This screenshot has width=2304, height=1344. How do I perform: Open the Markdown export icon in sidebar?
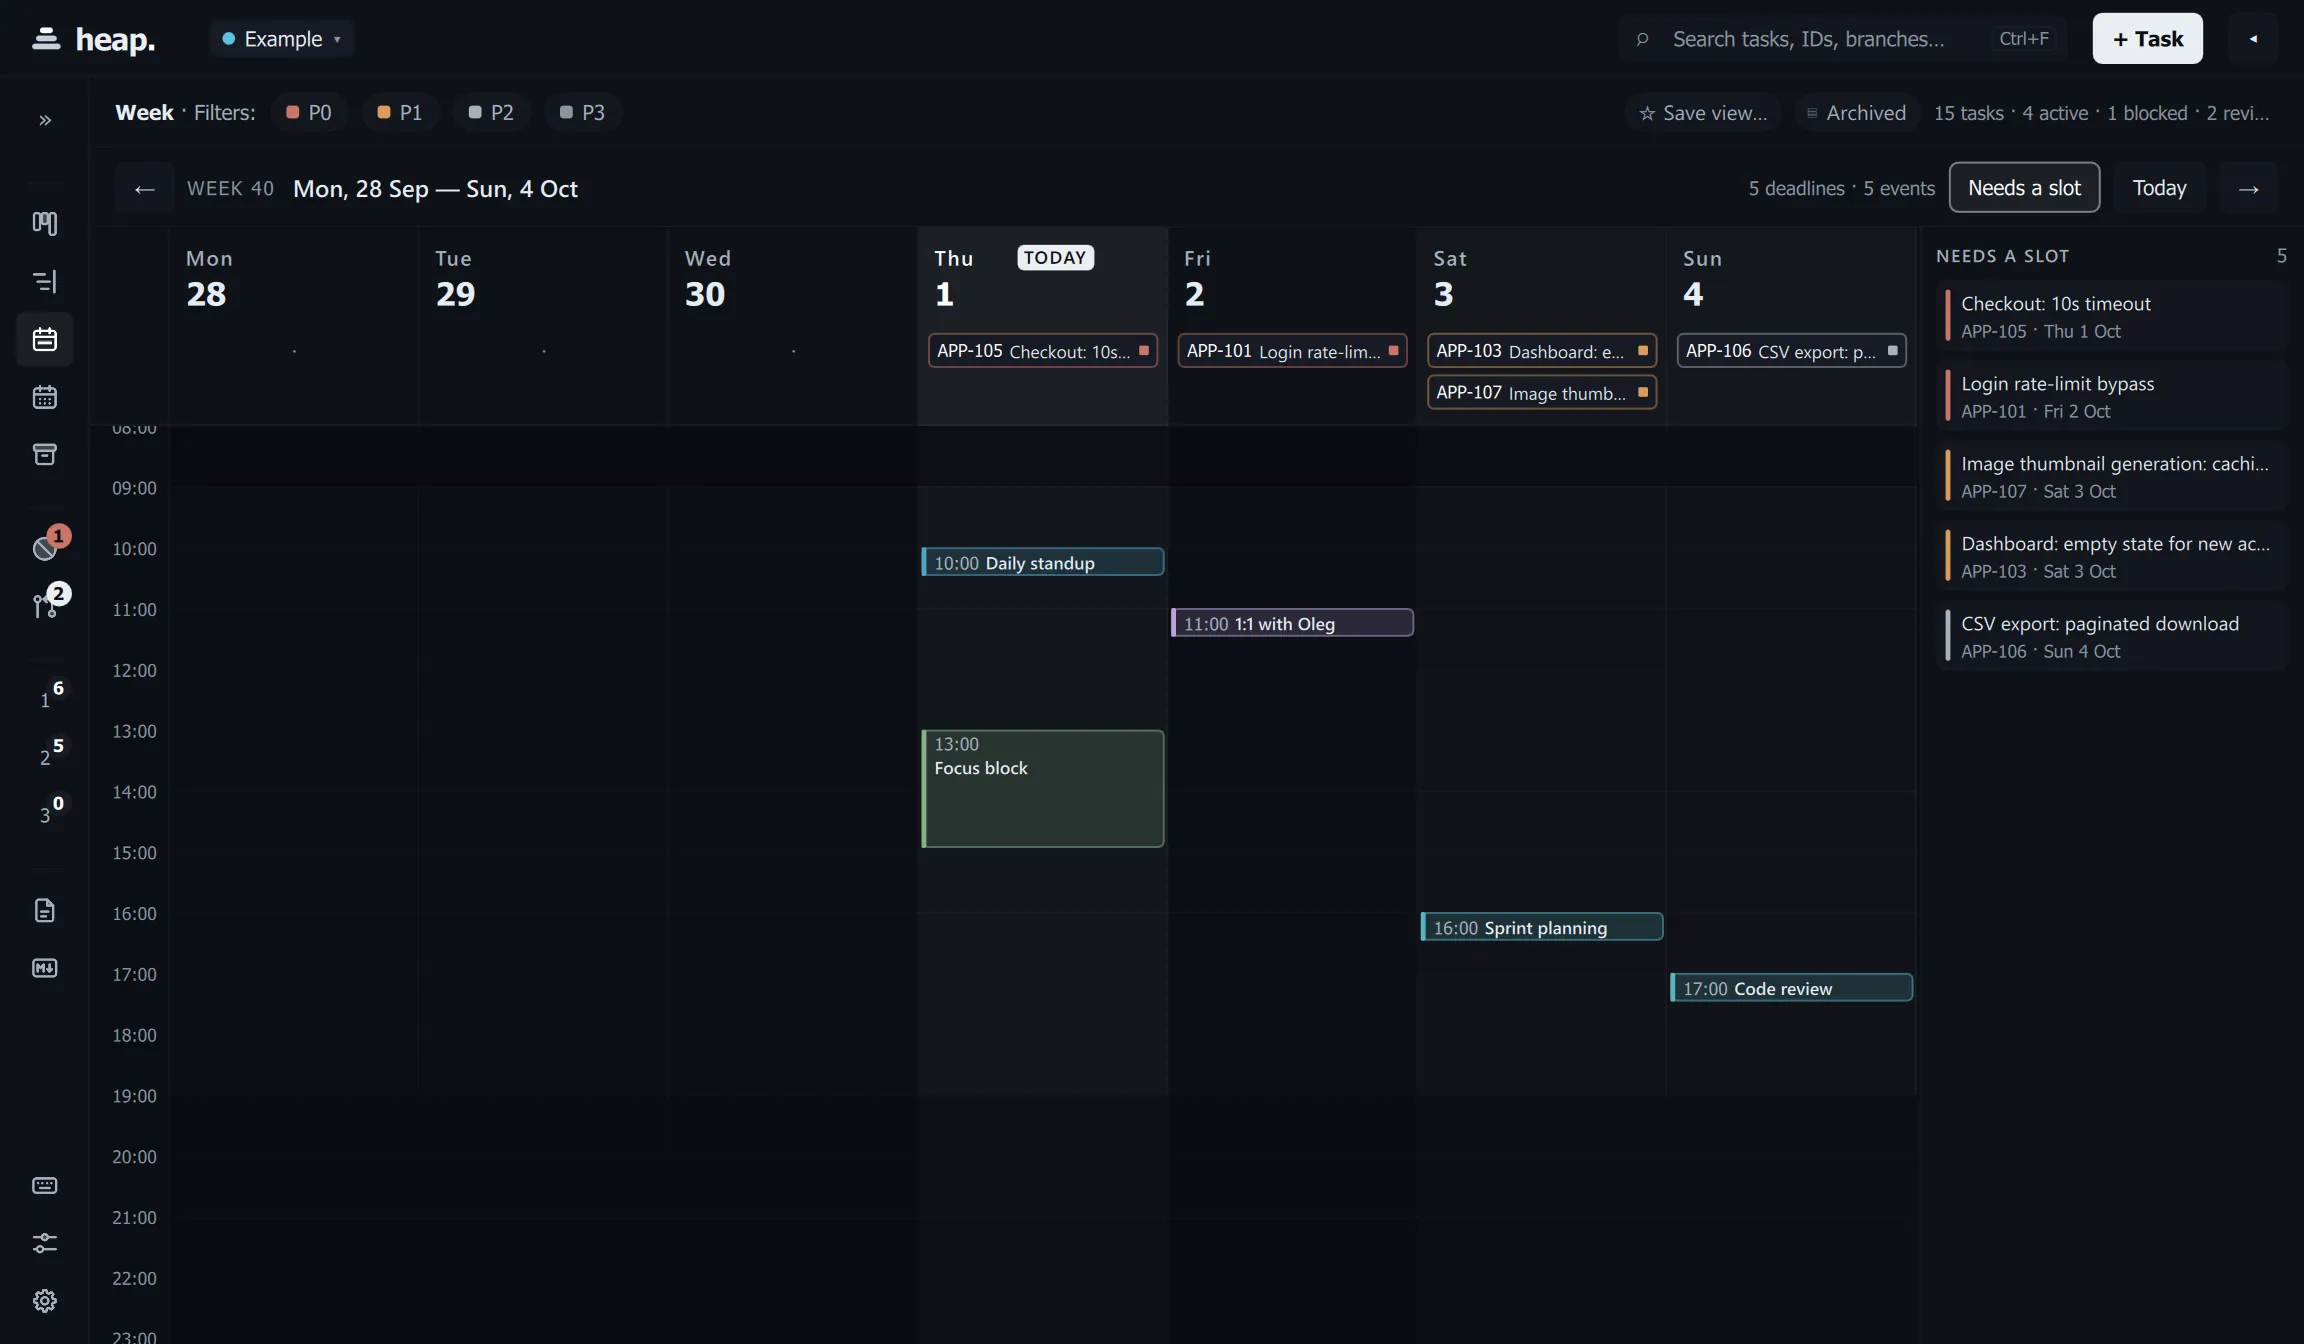tap(45, 968)
